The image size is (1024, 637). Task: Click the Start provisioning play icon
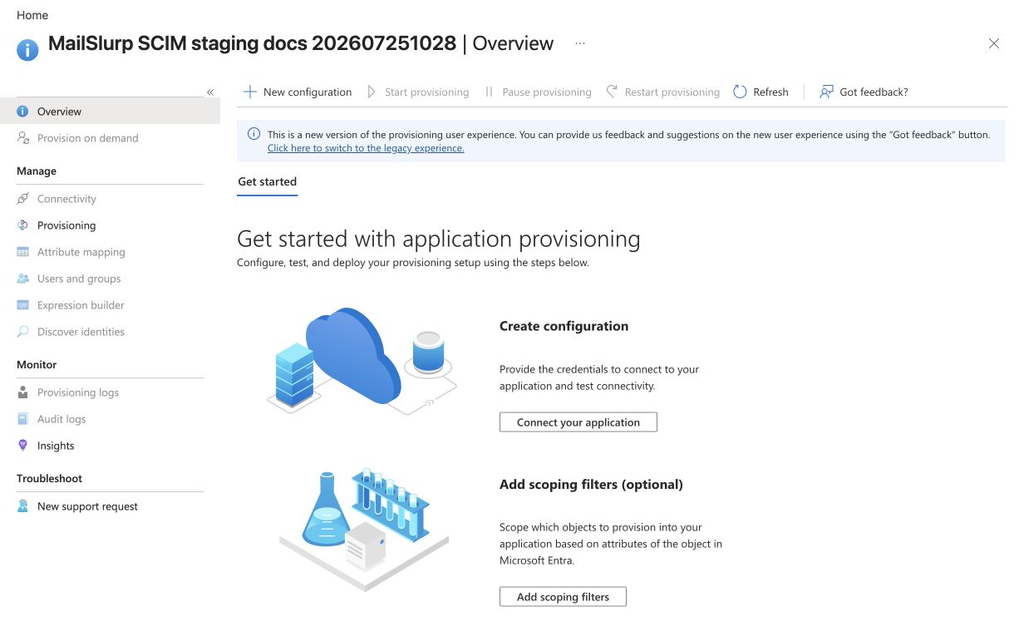point(371,92)
